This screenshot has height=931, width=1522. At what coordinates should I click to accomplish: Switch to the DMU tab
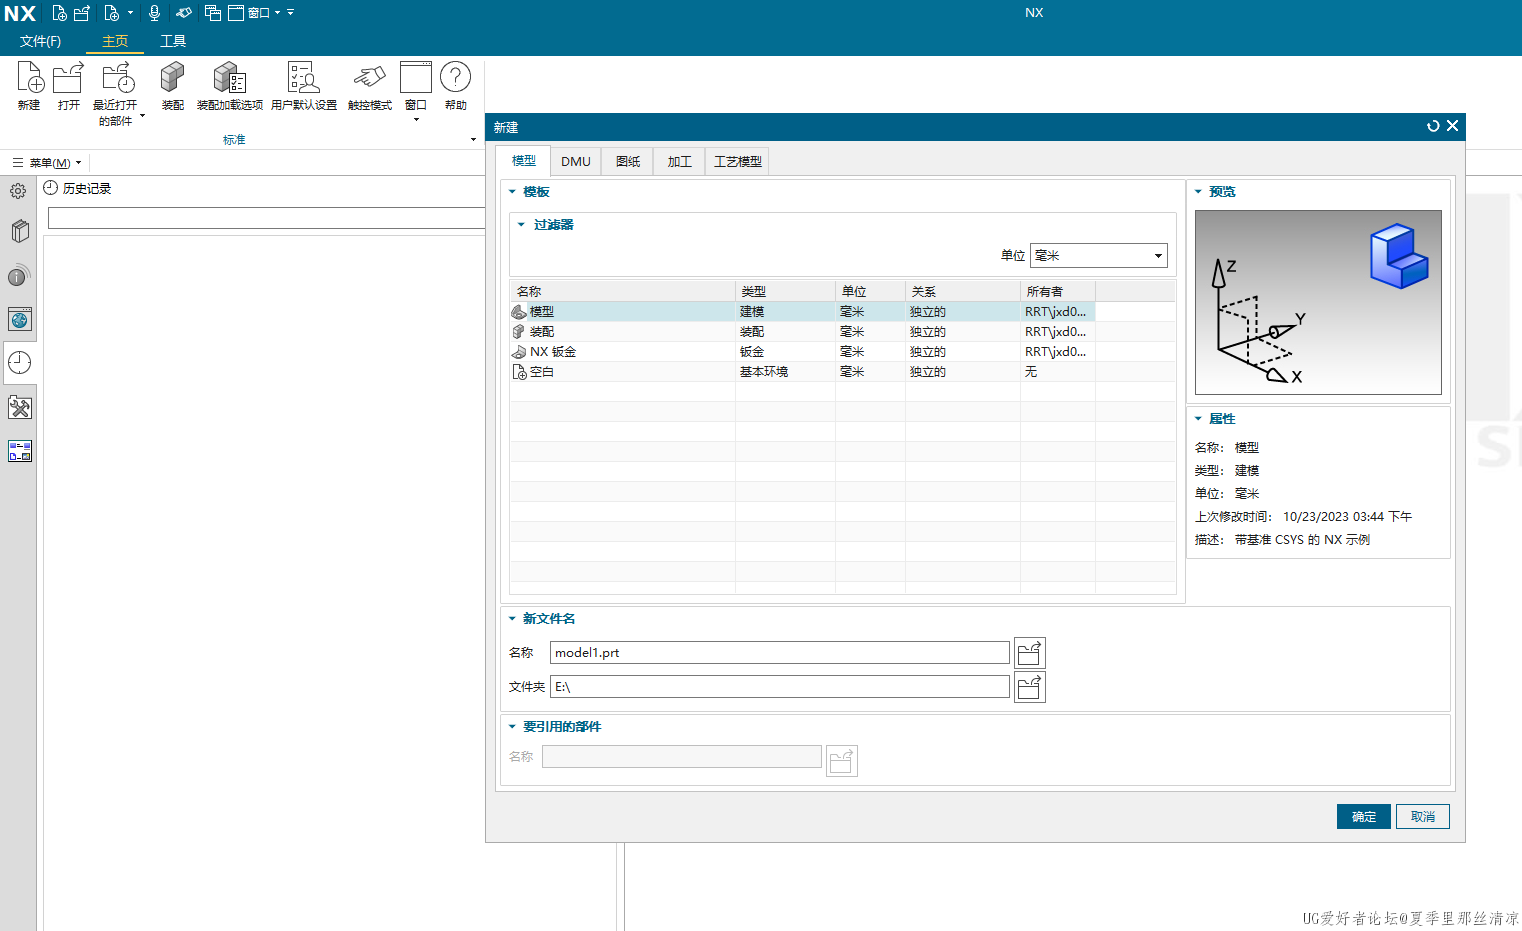pos(576,162)
